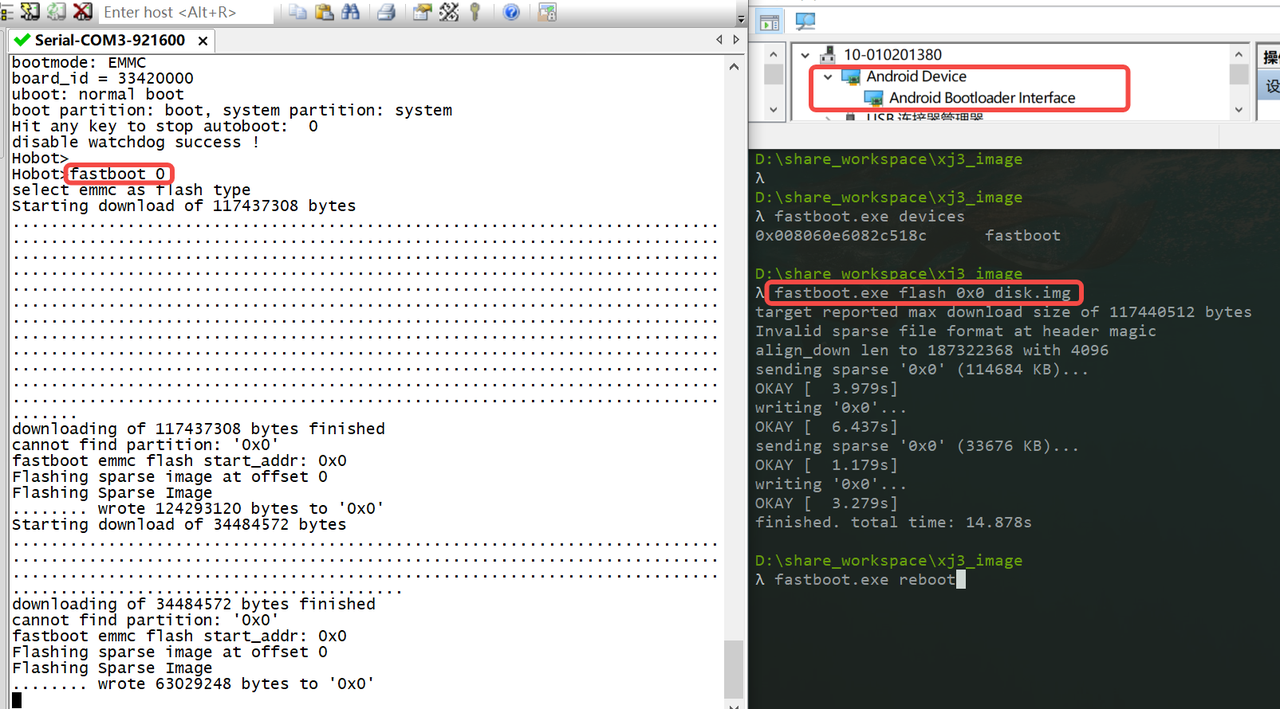1280x709 pixels.
Task: Click the Reconnect session toolbar icon
Action: point(56,12)
